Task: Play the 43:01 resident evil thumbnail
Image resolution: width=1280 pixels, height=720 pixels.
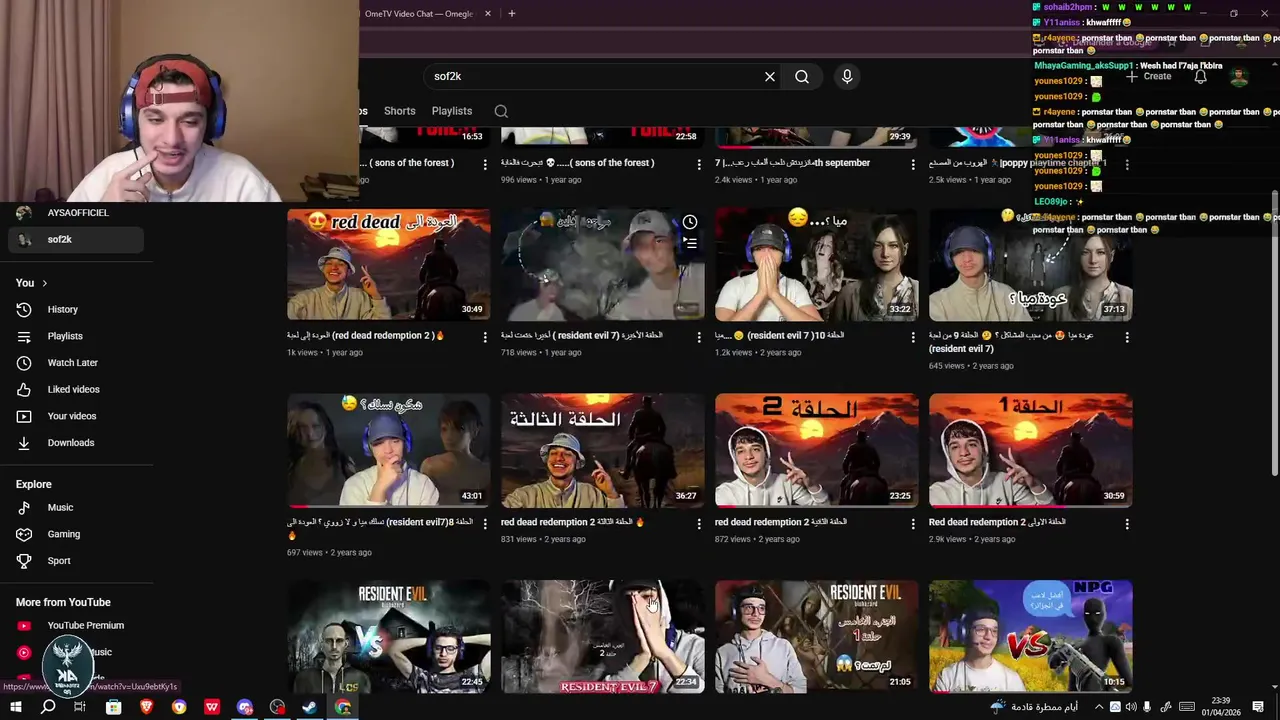Action: pyautogui.click(x=389, y=451)
